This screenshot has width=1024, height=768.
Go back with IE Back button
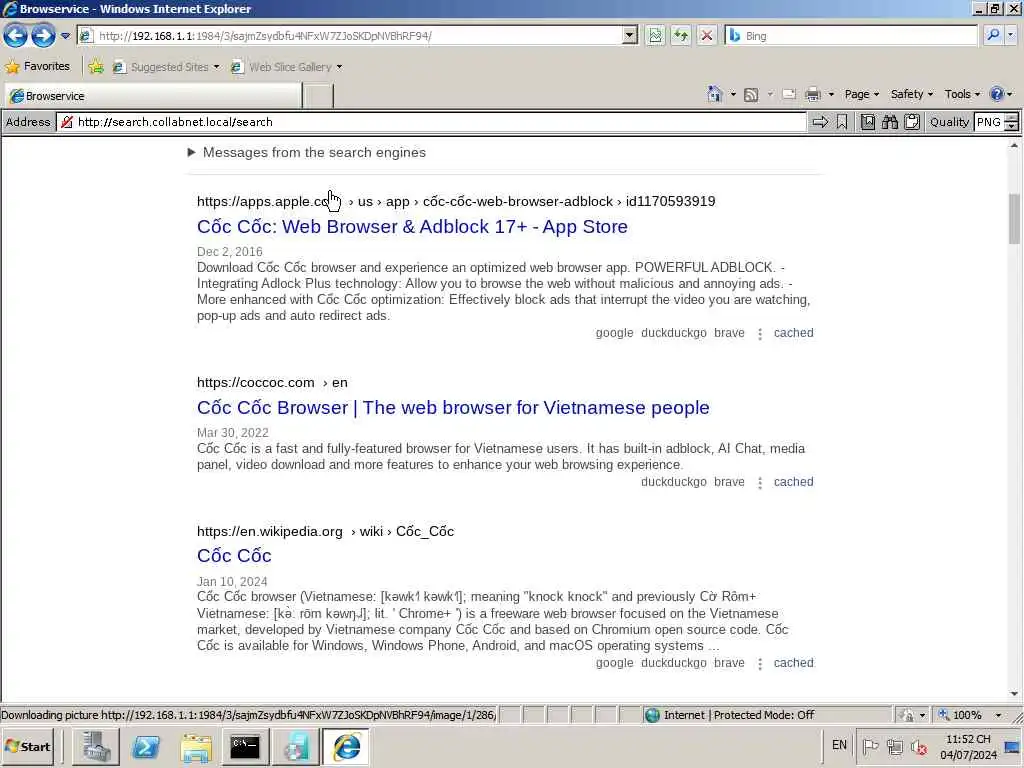pos(16,35)
